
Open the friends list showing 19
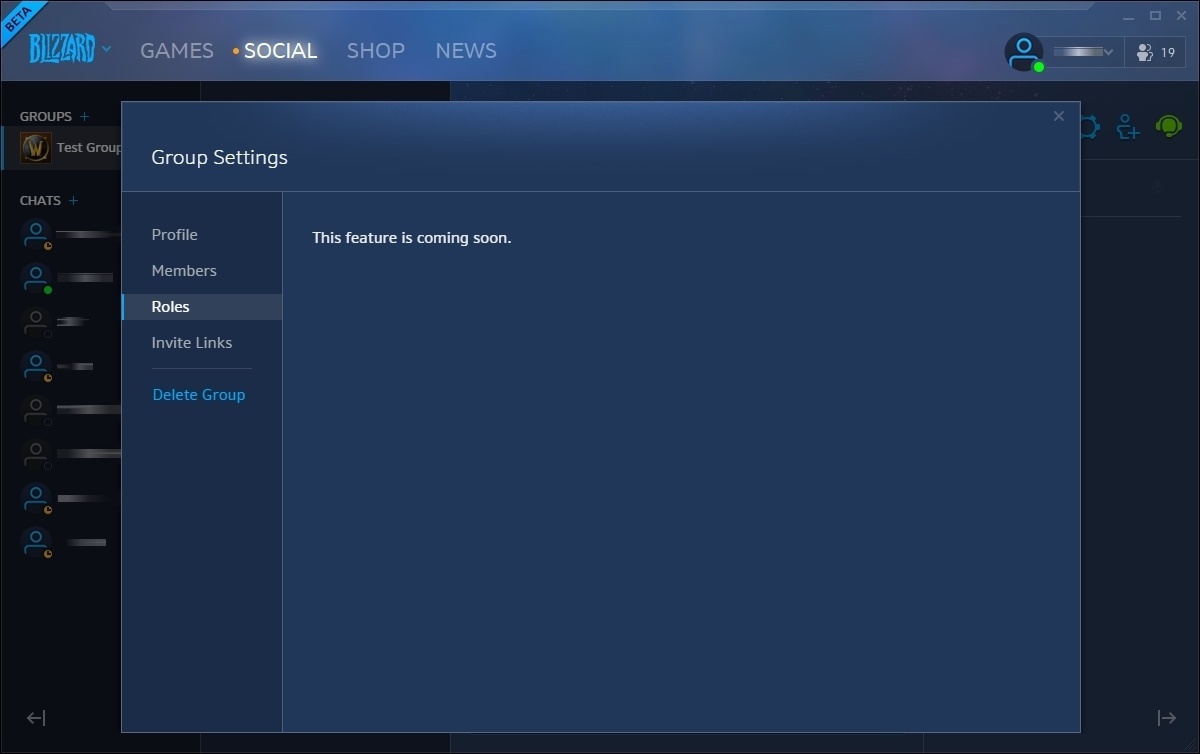[1156, 52]
